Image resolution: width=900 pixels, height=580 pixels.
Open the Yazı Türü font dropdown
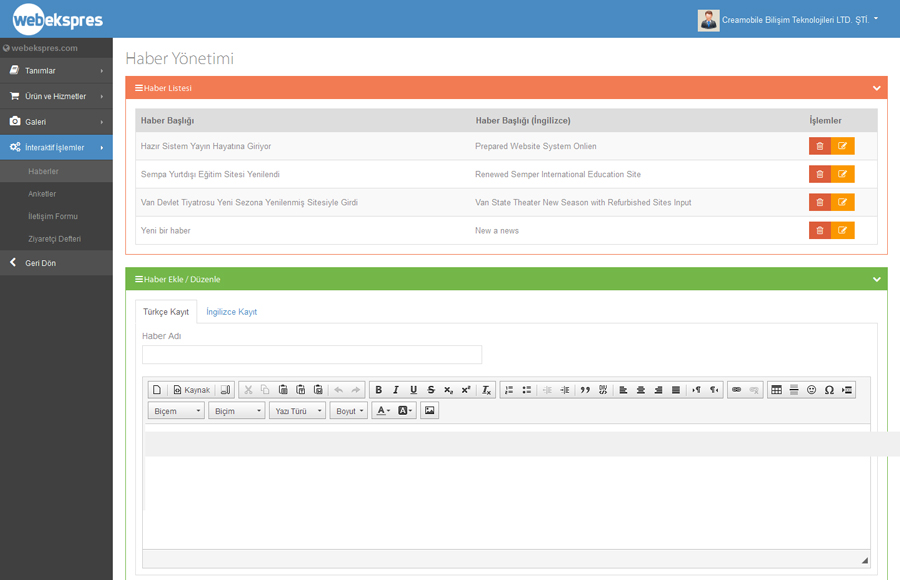point(297,411)
